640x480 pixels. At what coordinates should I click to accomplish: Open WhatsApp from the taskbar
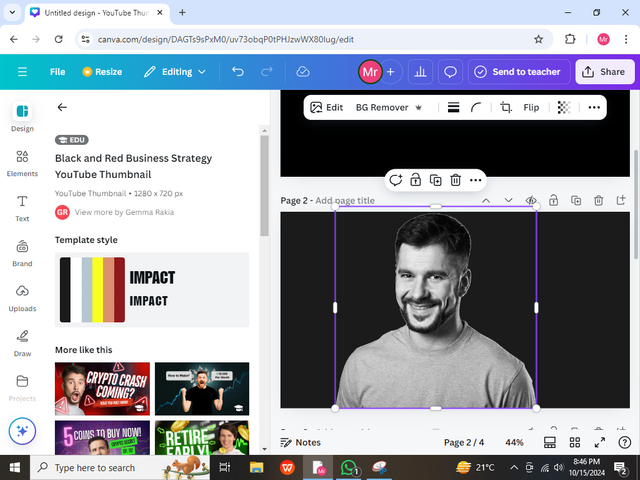tap(349, 467)
